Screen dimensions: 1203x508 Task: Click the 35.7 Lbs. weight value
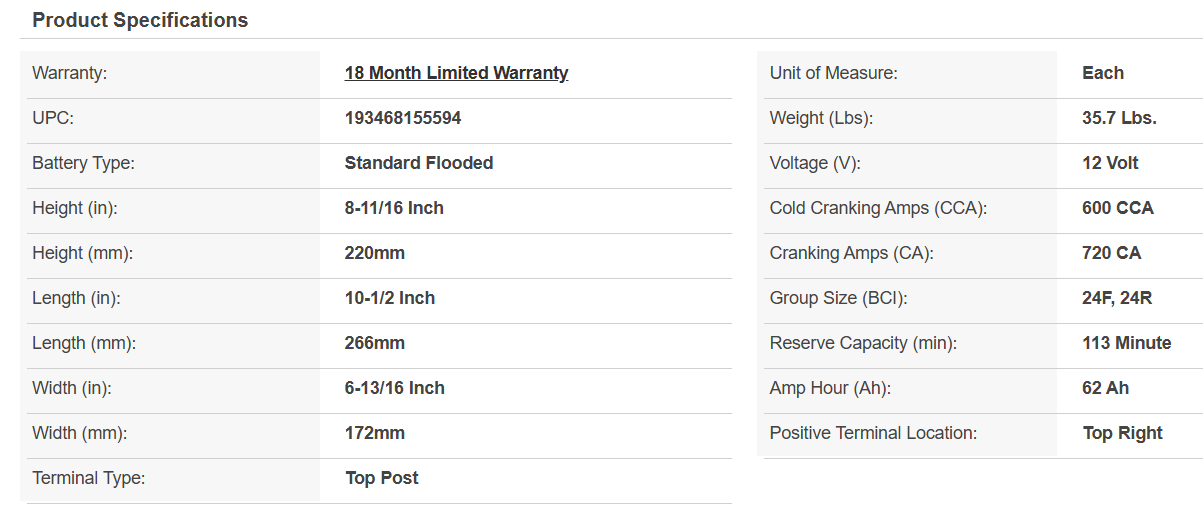point(1119,118)
